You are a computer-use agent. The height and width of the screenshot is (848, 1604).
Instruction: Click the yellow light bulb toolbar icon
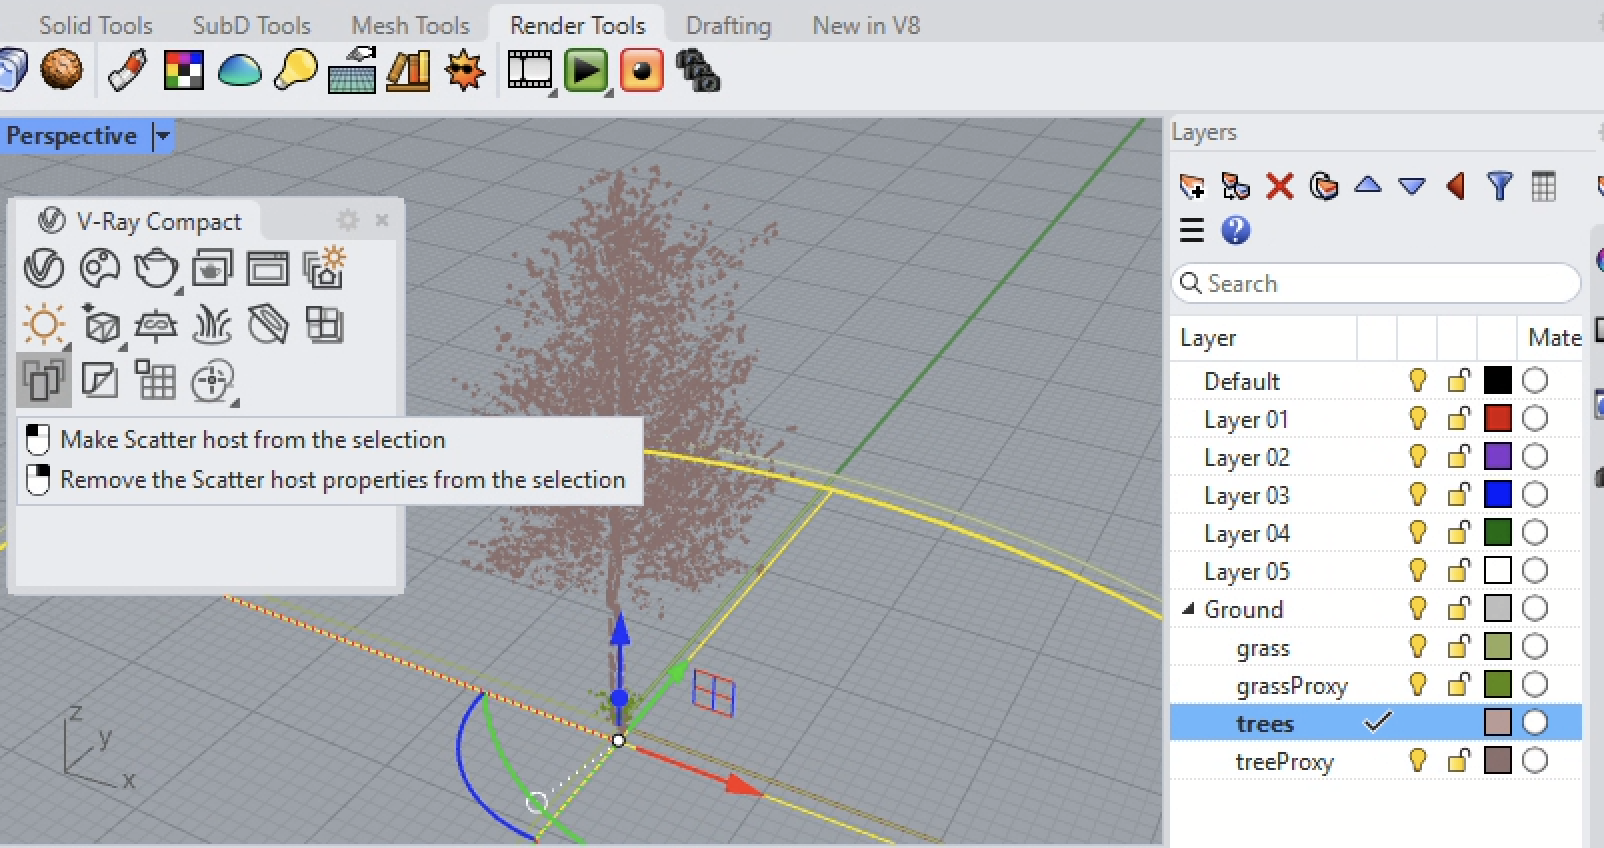tap(295, 71)
